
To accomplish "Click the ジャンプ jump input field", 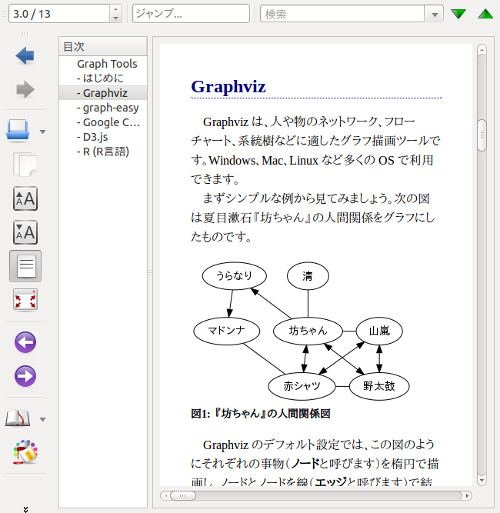I will 191,14.
